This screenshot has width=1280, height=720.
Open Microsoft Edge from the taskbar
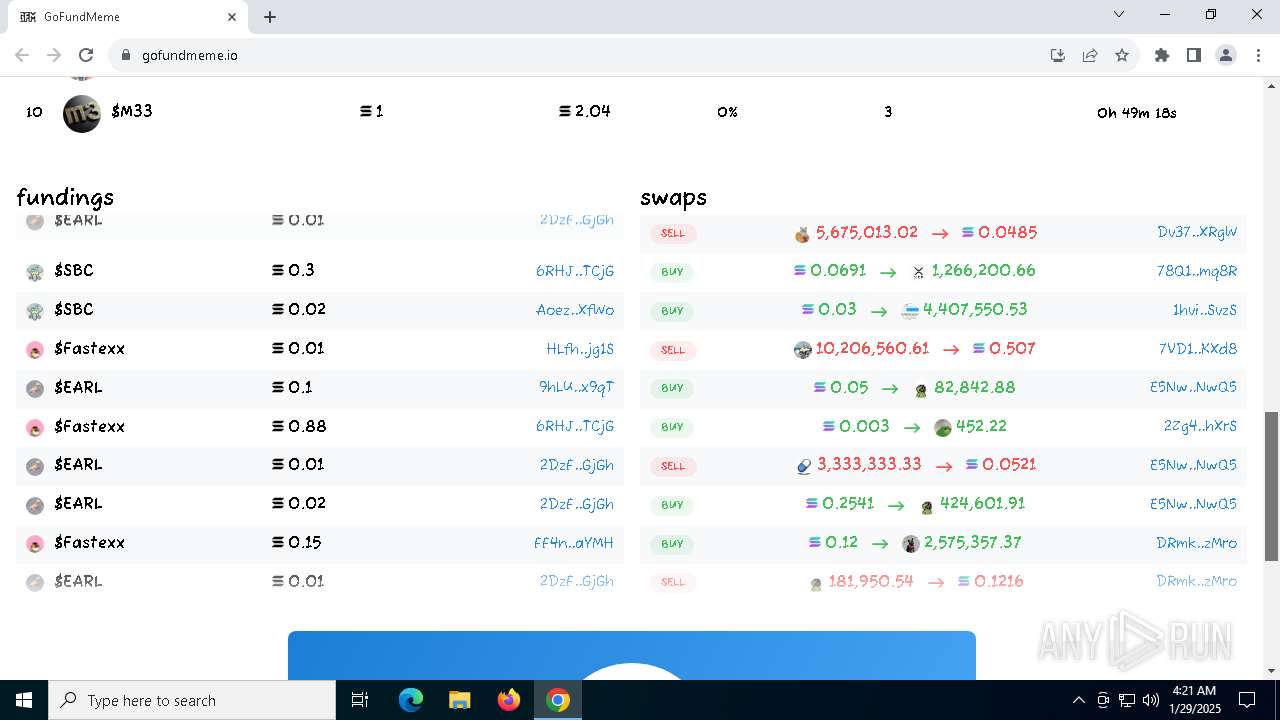pyautogui.click(x=411, y=700)
